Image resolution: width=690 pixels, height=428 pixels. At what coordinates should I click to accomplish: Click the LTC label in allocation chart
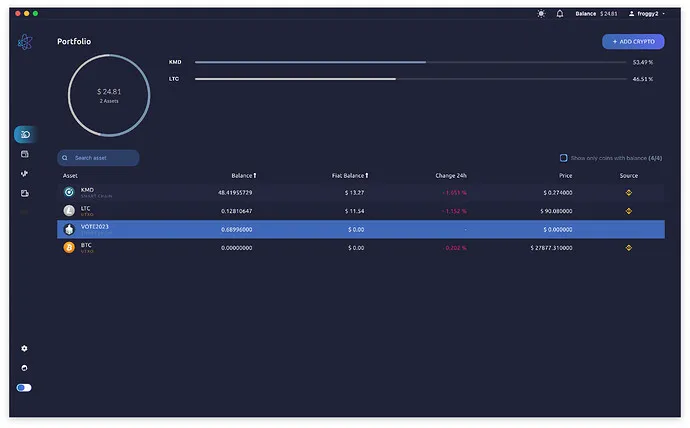[174, 79]
